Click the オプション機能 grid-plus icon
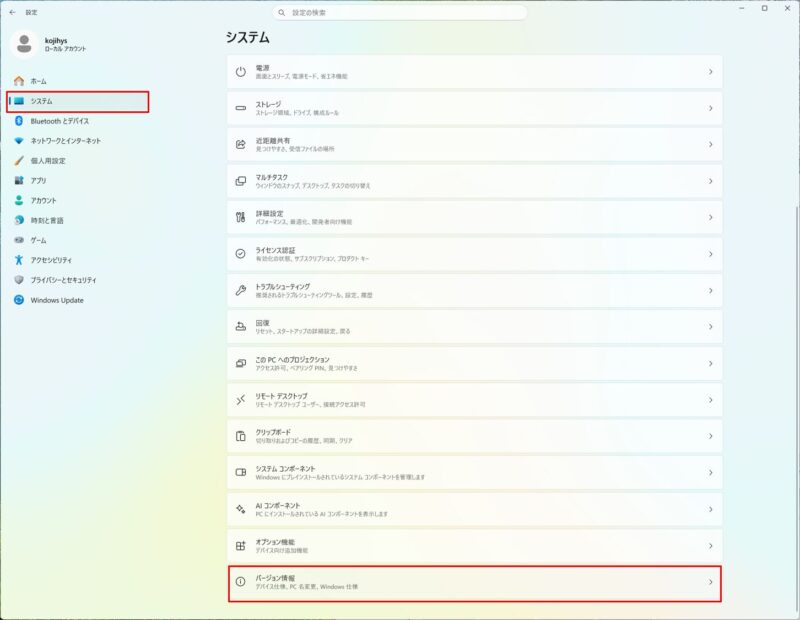This screenshot has height=620, width=800. [x=240, y=546]
